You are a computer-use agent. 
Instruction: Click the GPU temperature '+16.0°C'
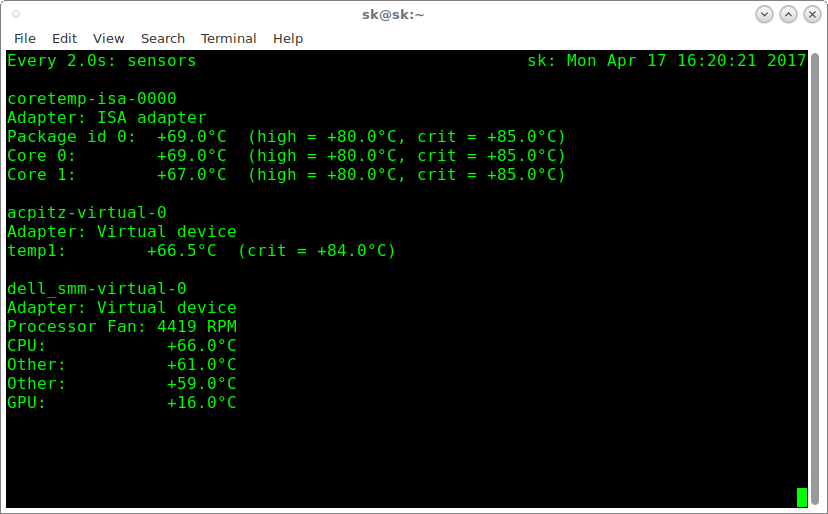202,403
